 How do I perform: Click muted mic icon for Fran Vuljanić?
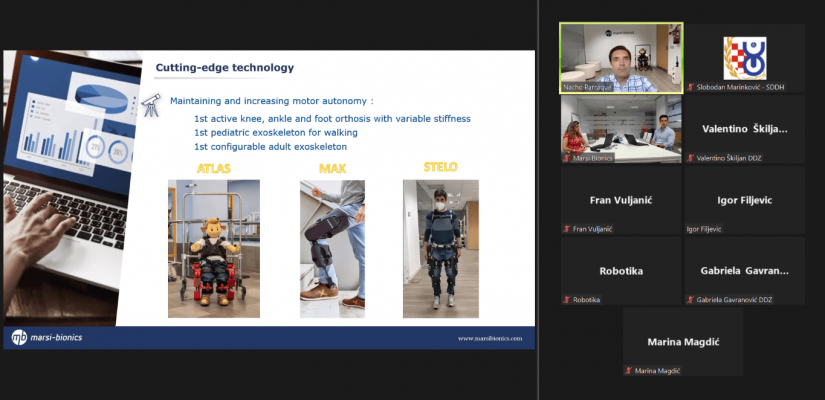[x=567, y=229]
